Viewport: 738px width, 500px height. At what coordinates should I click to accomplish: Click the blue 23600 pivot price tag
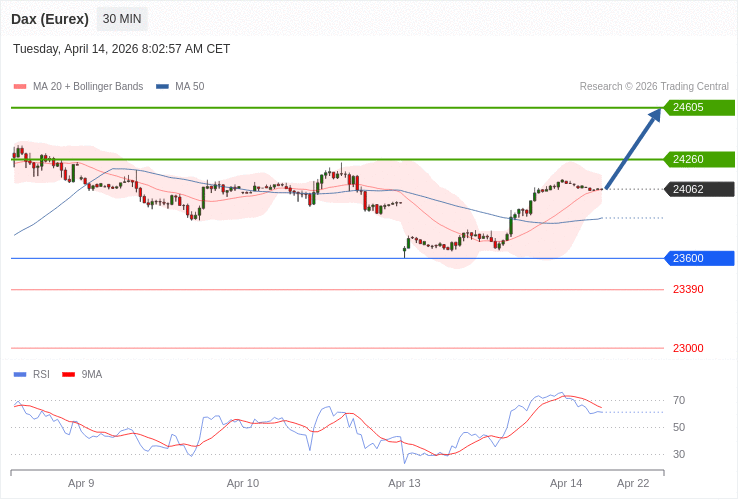click(699, 258)
